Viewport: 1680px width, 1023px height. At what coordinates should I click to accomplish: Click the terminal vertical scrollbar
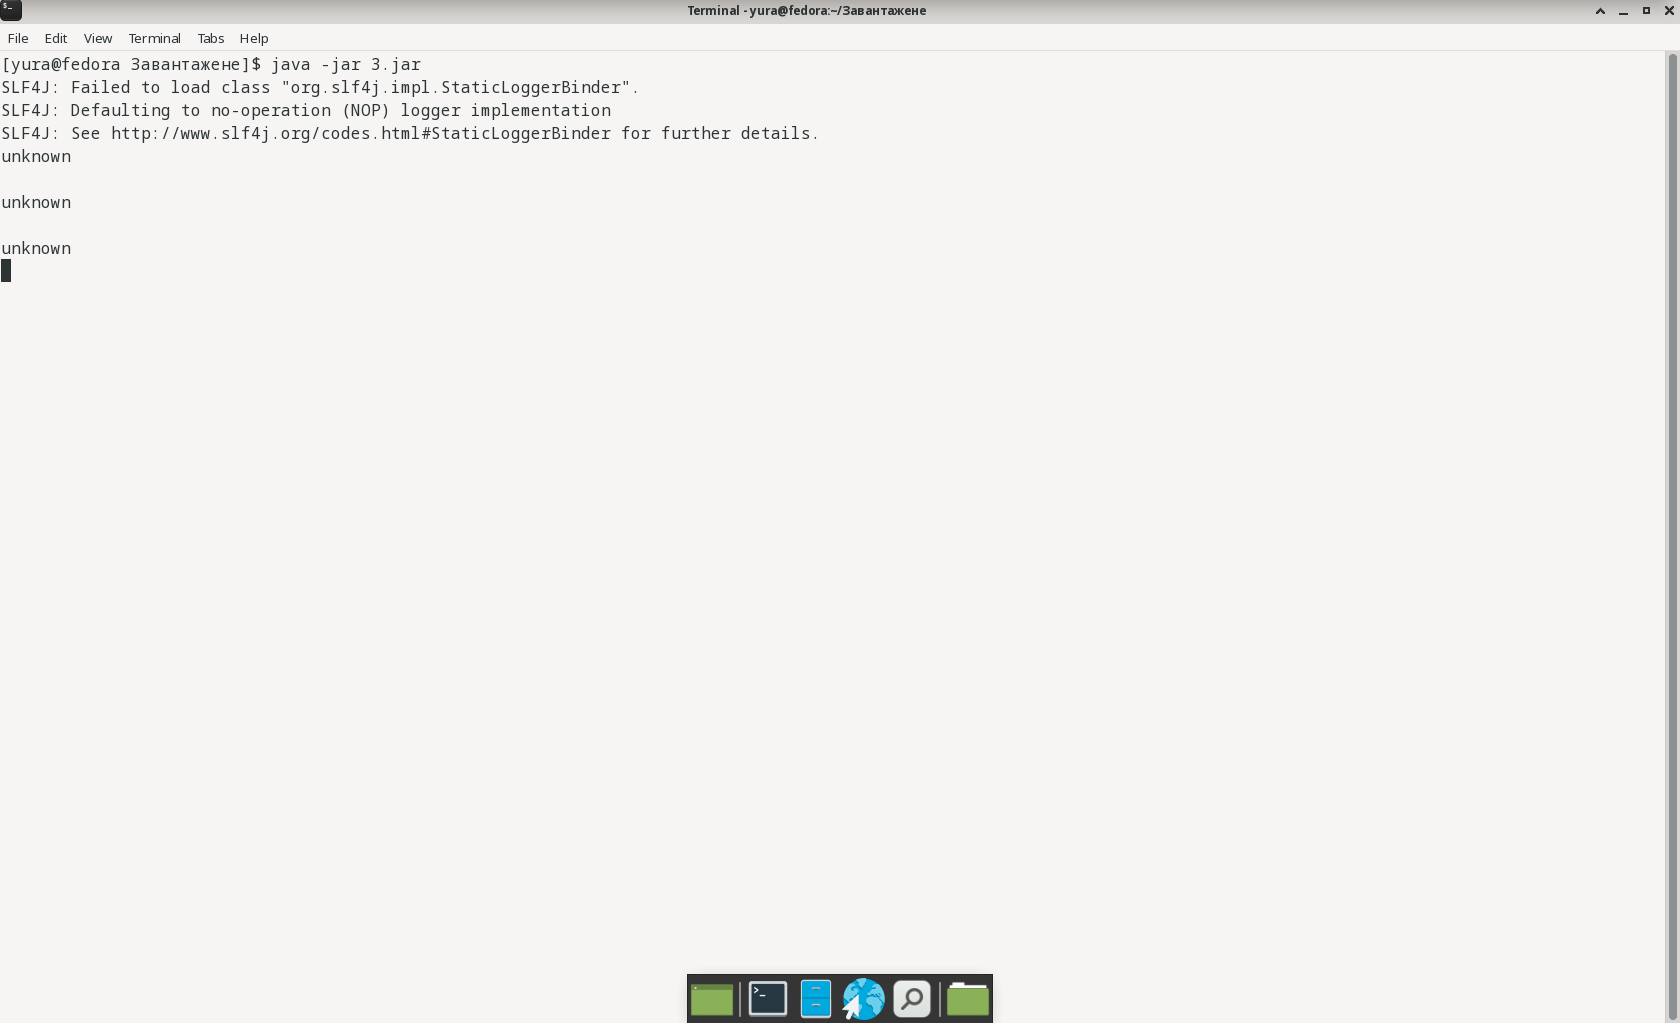point(1672,535)
